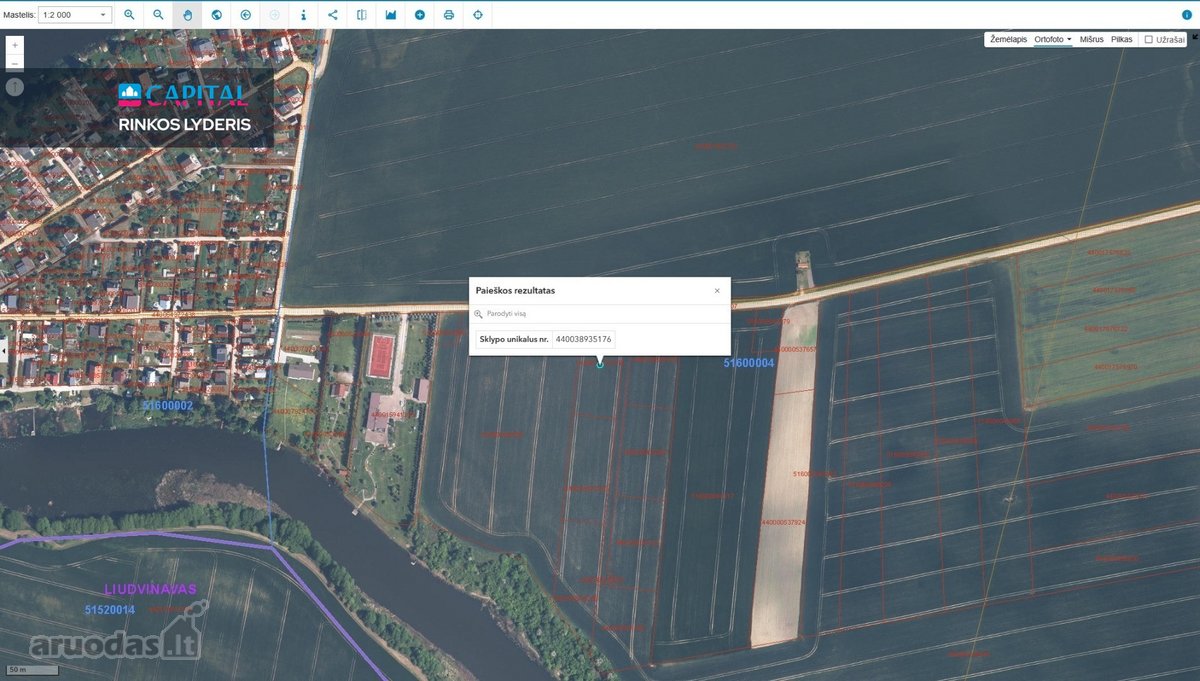Enable the Užrašai labels checkbox
This screenshot has height=681, width=1200.
1149,40
